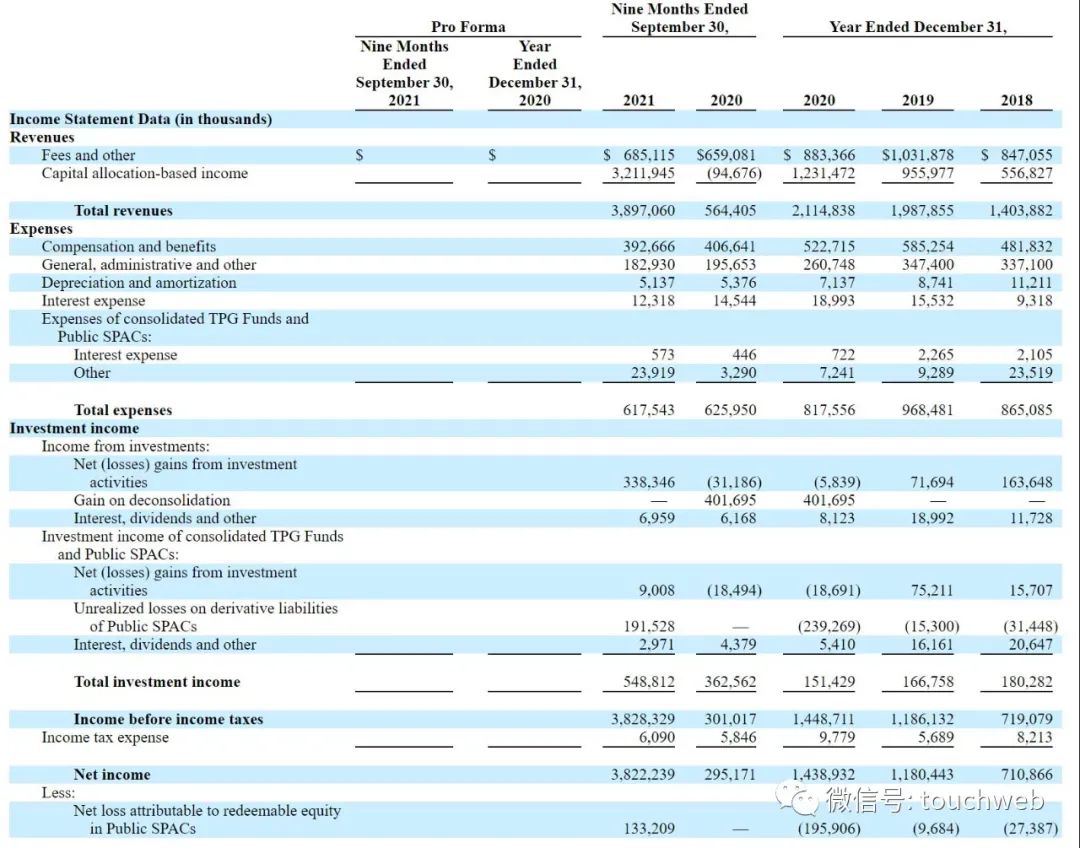This screenshot has width=1080, height=848.
Task: Click the 'Capital allocation-based income' row label
Action: click(145, 173)
